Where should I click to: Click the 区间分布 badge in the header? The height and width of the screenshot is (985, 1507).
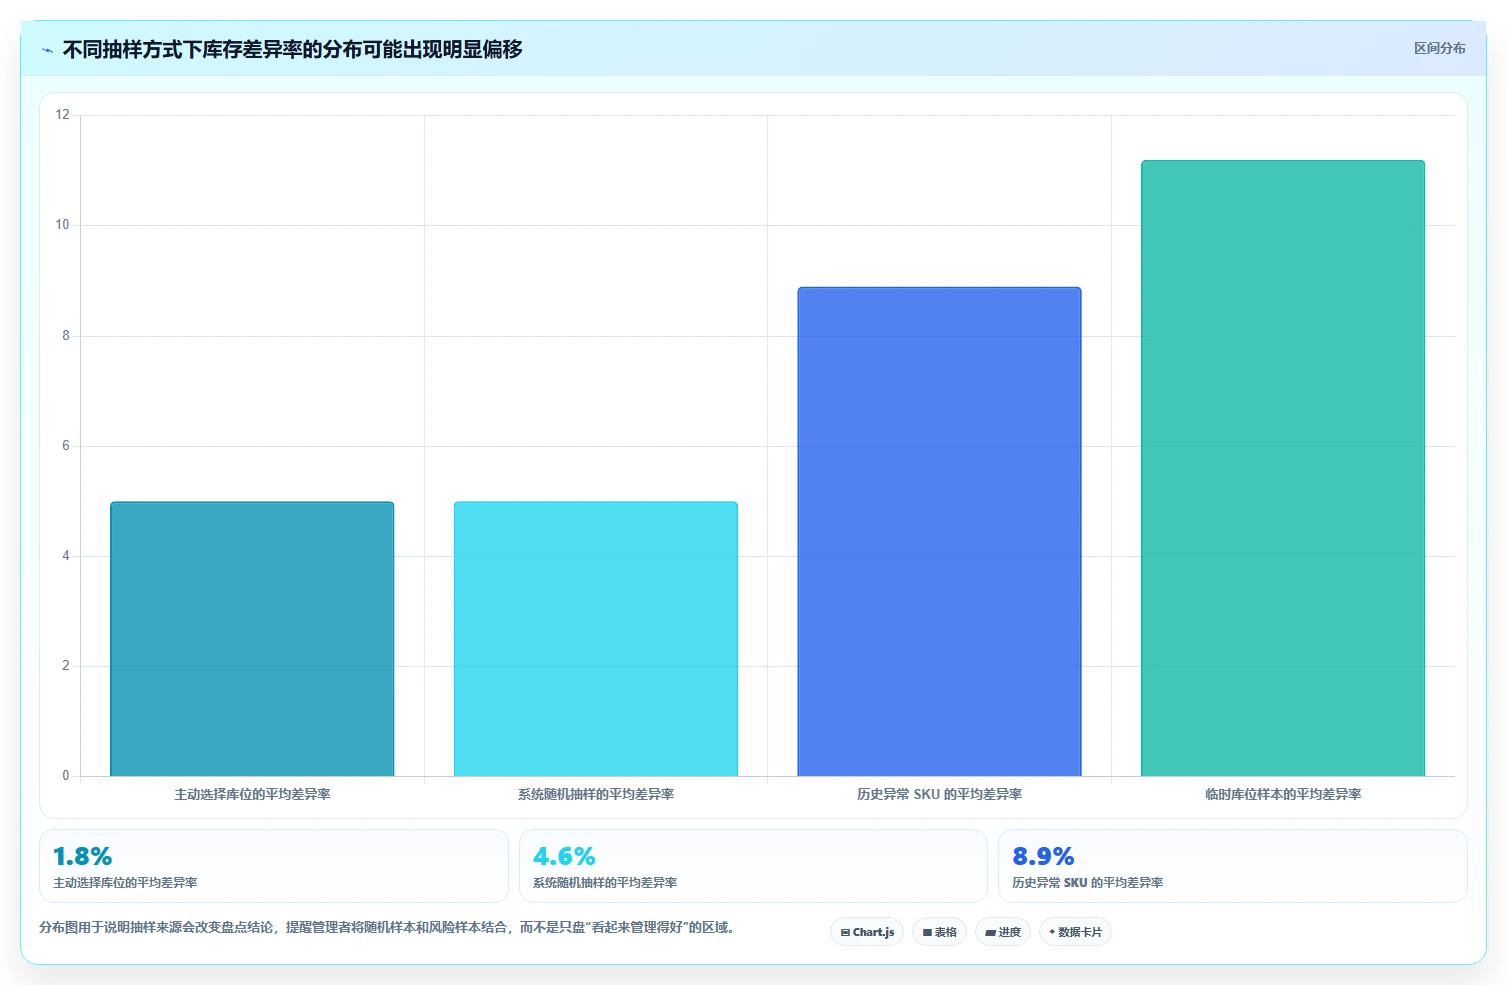click(1439, 48)
